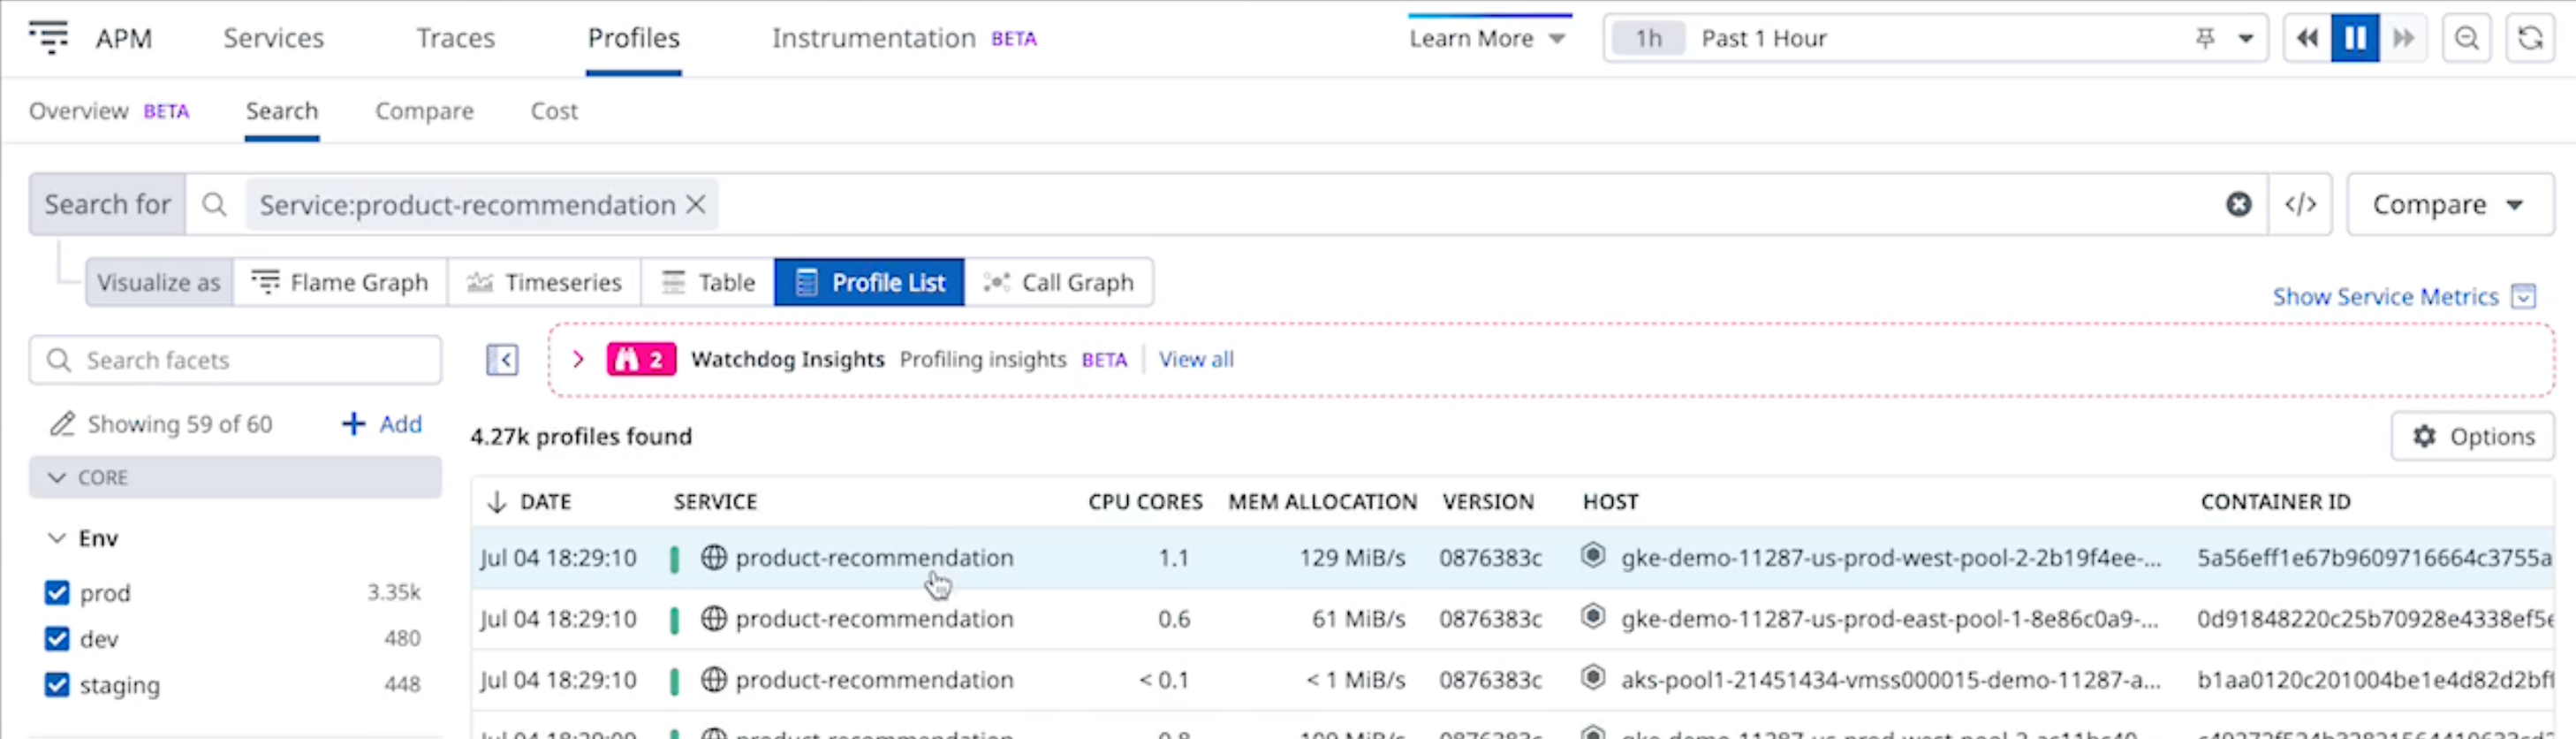Sort by CPU CORES column header
The image size is (2576, 739).
(1145, 502)
